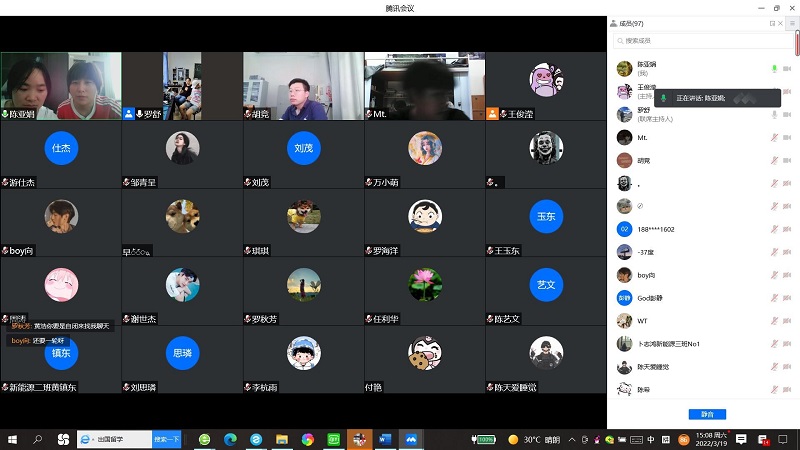Click the 搜索成员 search field
Image resolution: width=800 pixels, height=450 pixels.
click(x=700, y=41)
